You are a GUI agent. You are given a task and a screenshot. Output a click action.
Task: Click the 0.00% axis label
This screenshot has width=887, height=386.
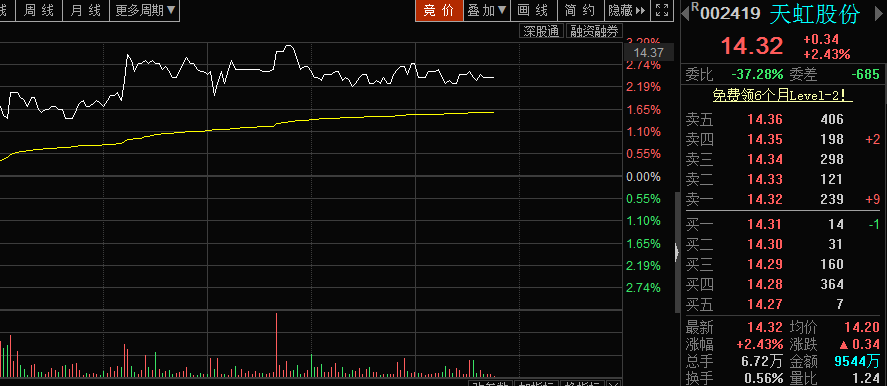click(643, 177)
